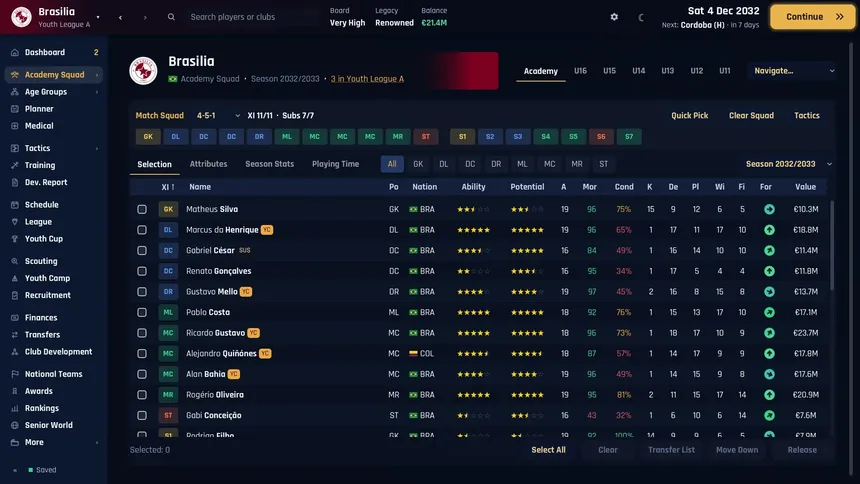This screenshot has height=484, width=860.
Task: Open the Medical sidebar icon
Action: pos(15,126)
